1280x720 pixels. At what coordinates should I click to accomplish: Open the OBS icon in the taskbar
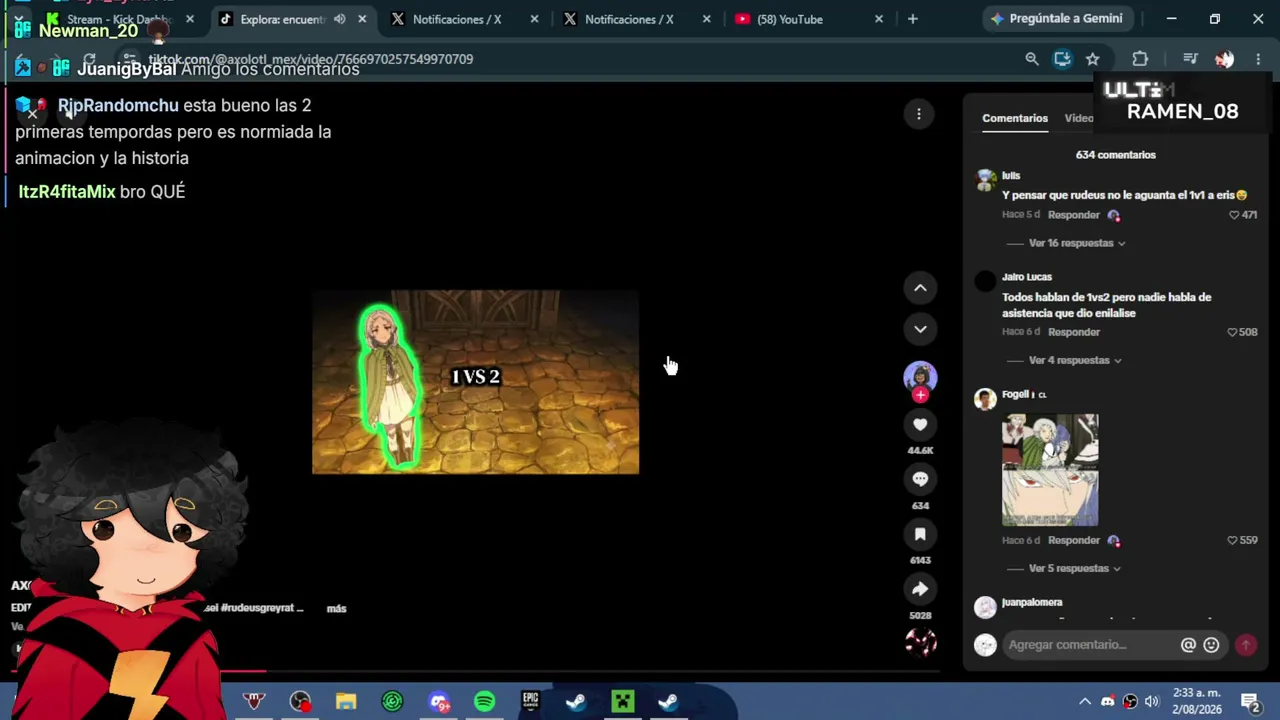(300, 702)
